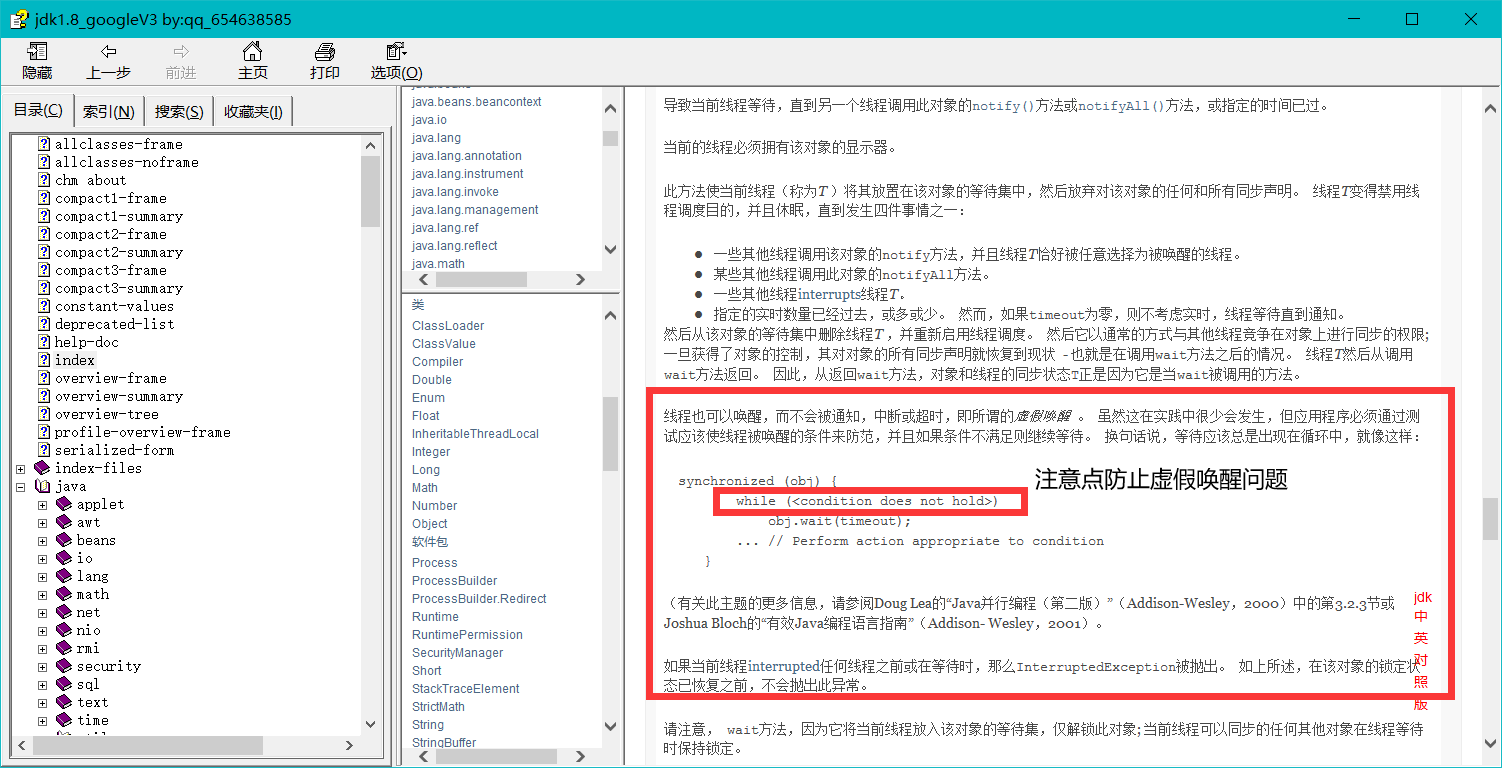Open the home page via 主页 icon
The image size is (1502, 768).
(253, 52)
